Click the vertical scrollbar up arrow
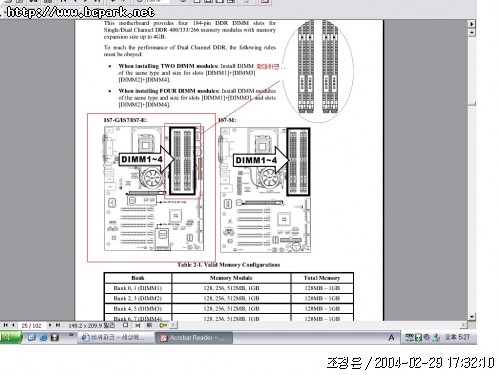The height and width of the screenshot is (375, 500). (471, 32)
